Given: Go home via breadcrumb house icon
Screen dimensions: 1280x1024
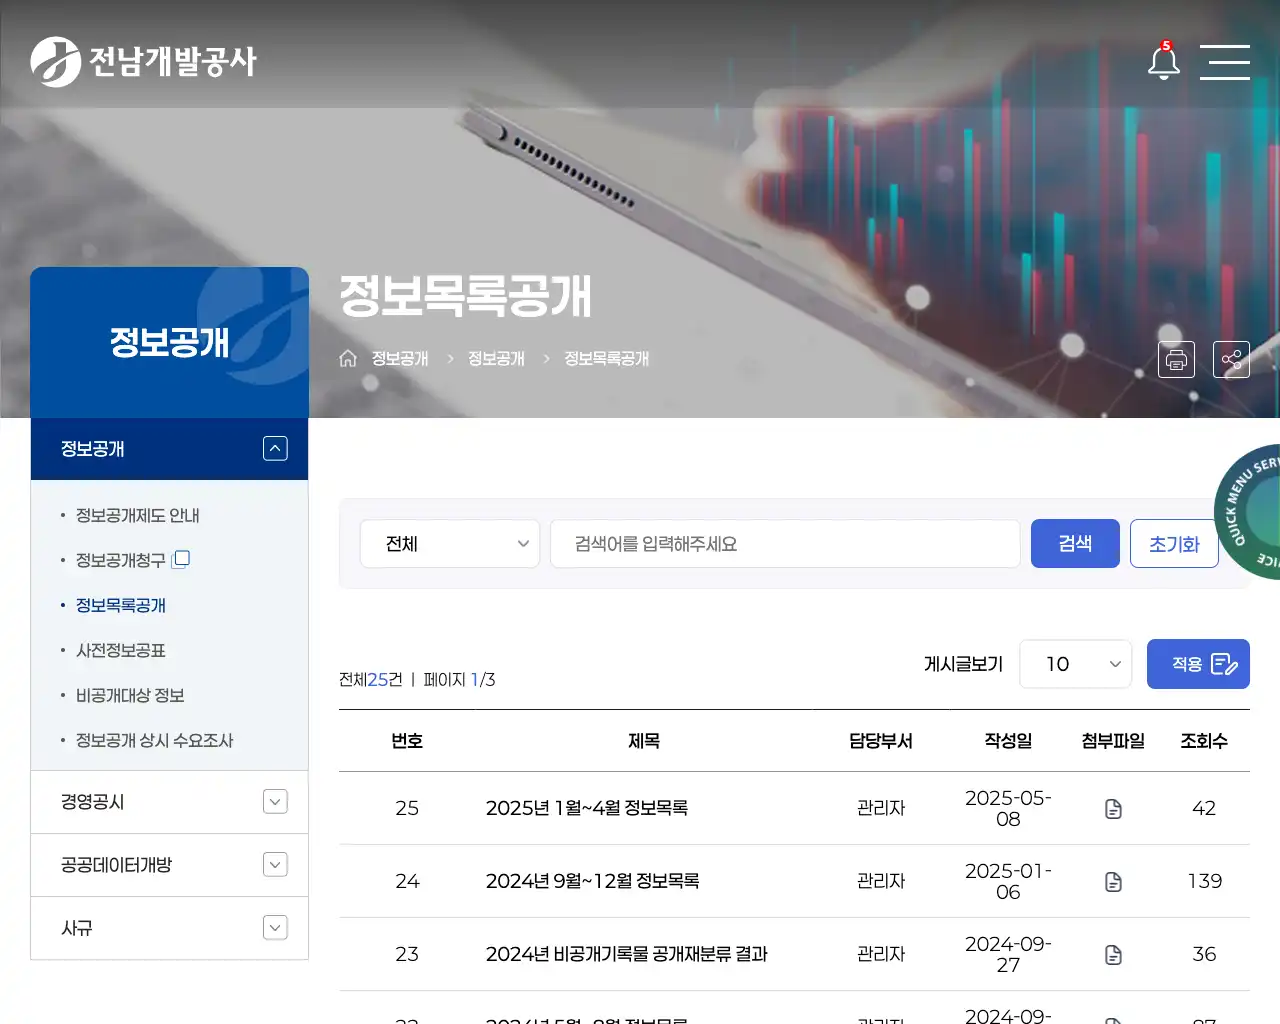Looking at the screenshot, I should tap(348, 358).
